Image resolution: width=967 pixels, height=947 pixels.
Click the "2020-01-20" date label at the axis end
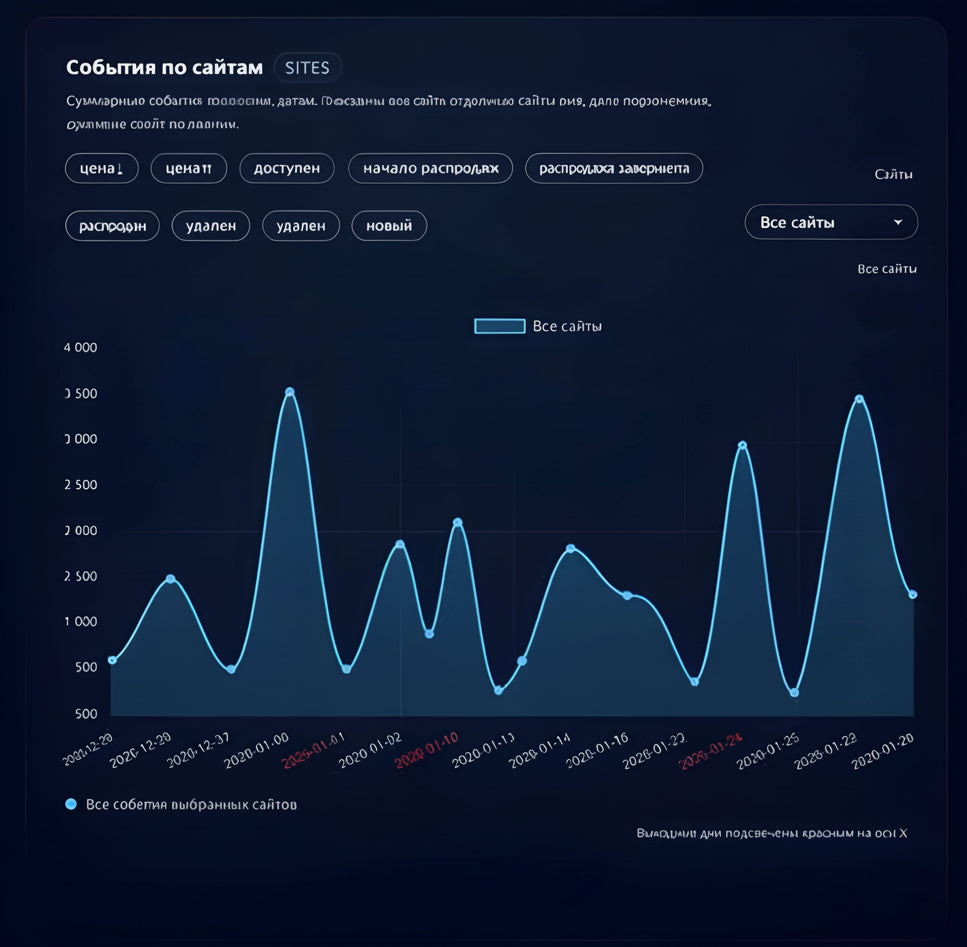(883, 752)
